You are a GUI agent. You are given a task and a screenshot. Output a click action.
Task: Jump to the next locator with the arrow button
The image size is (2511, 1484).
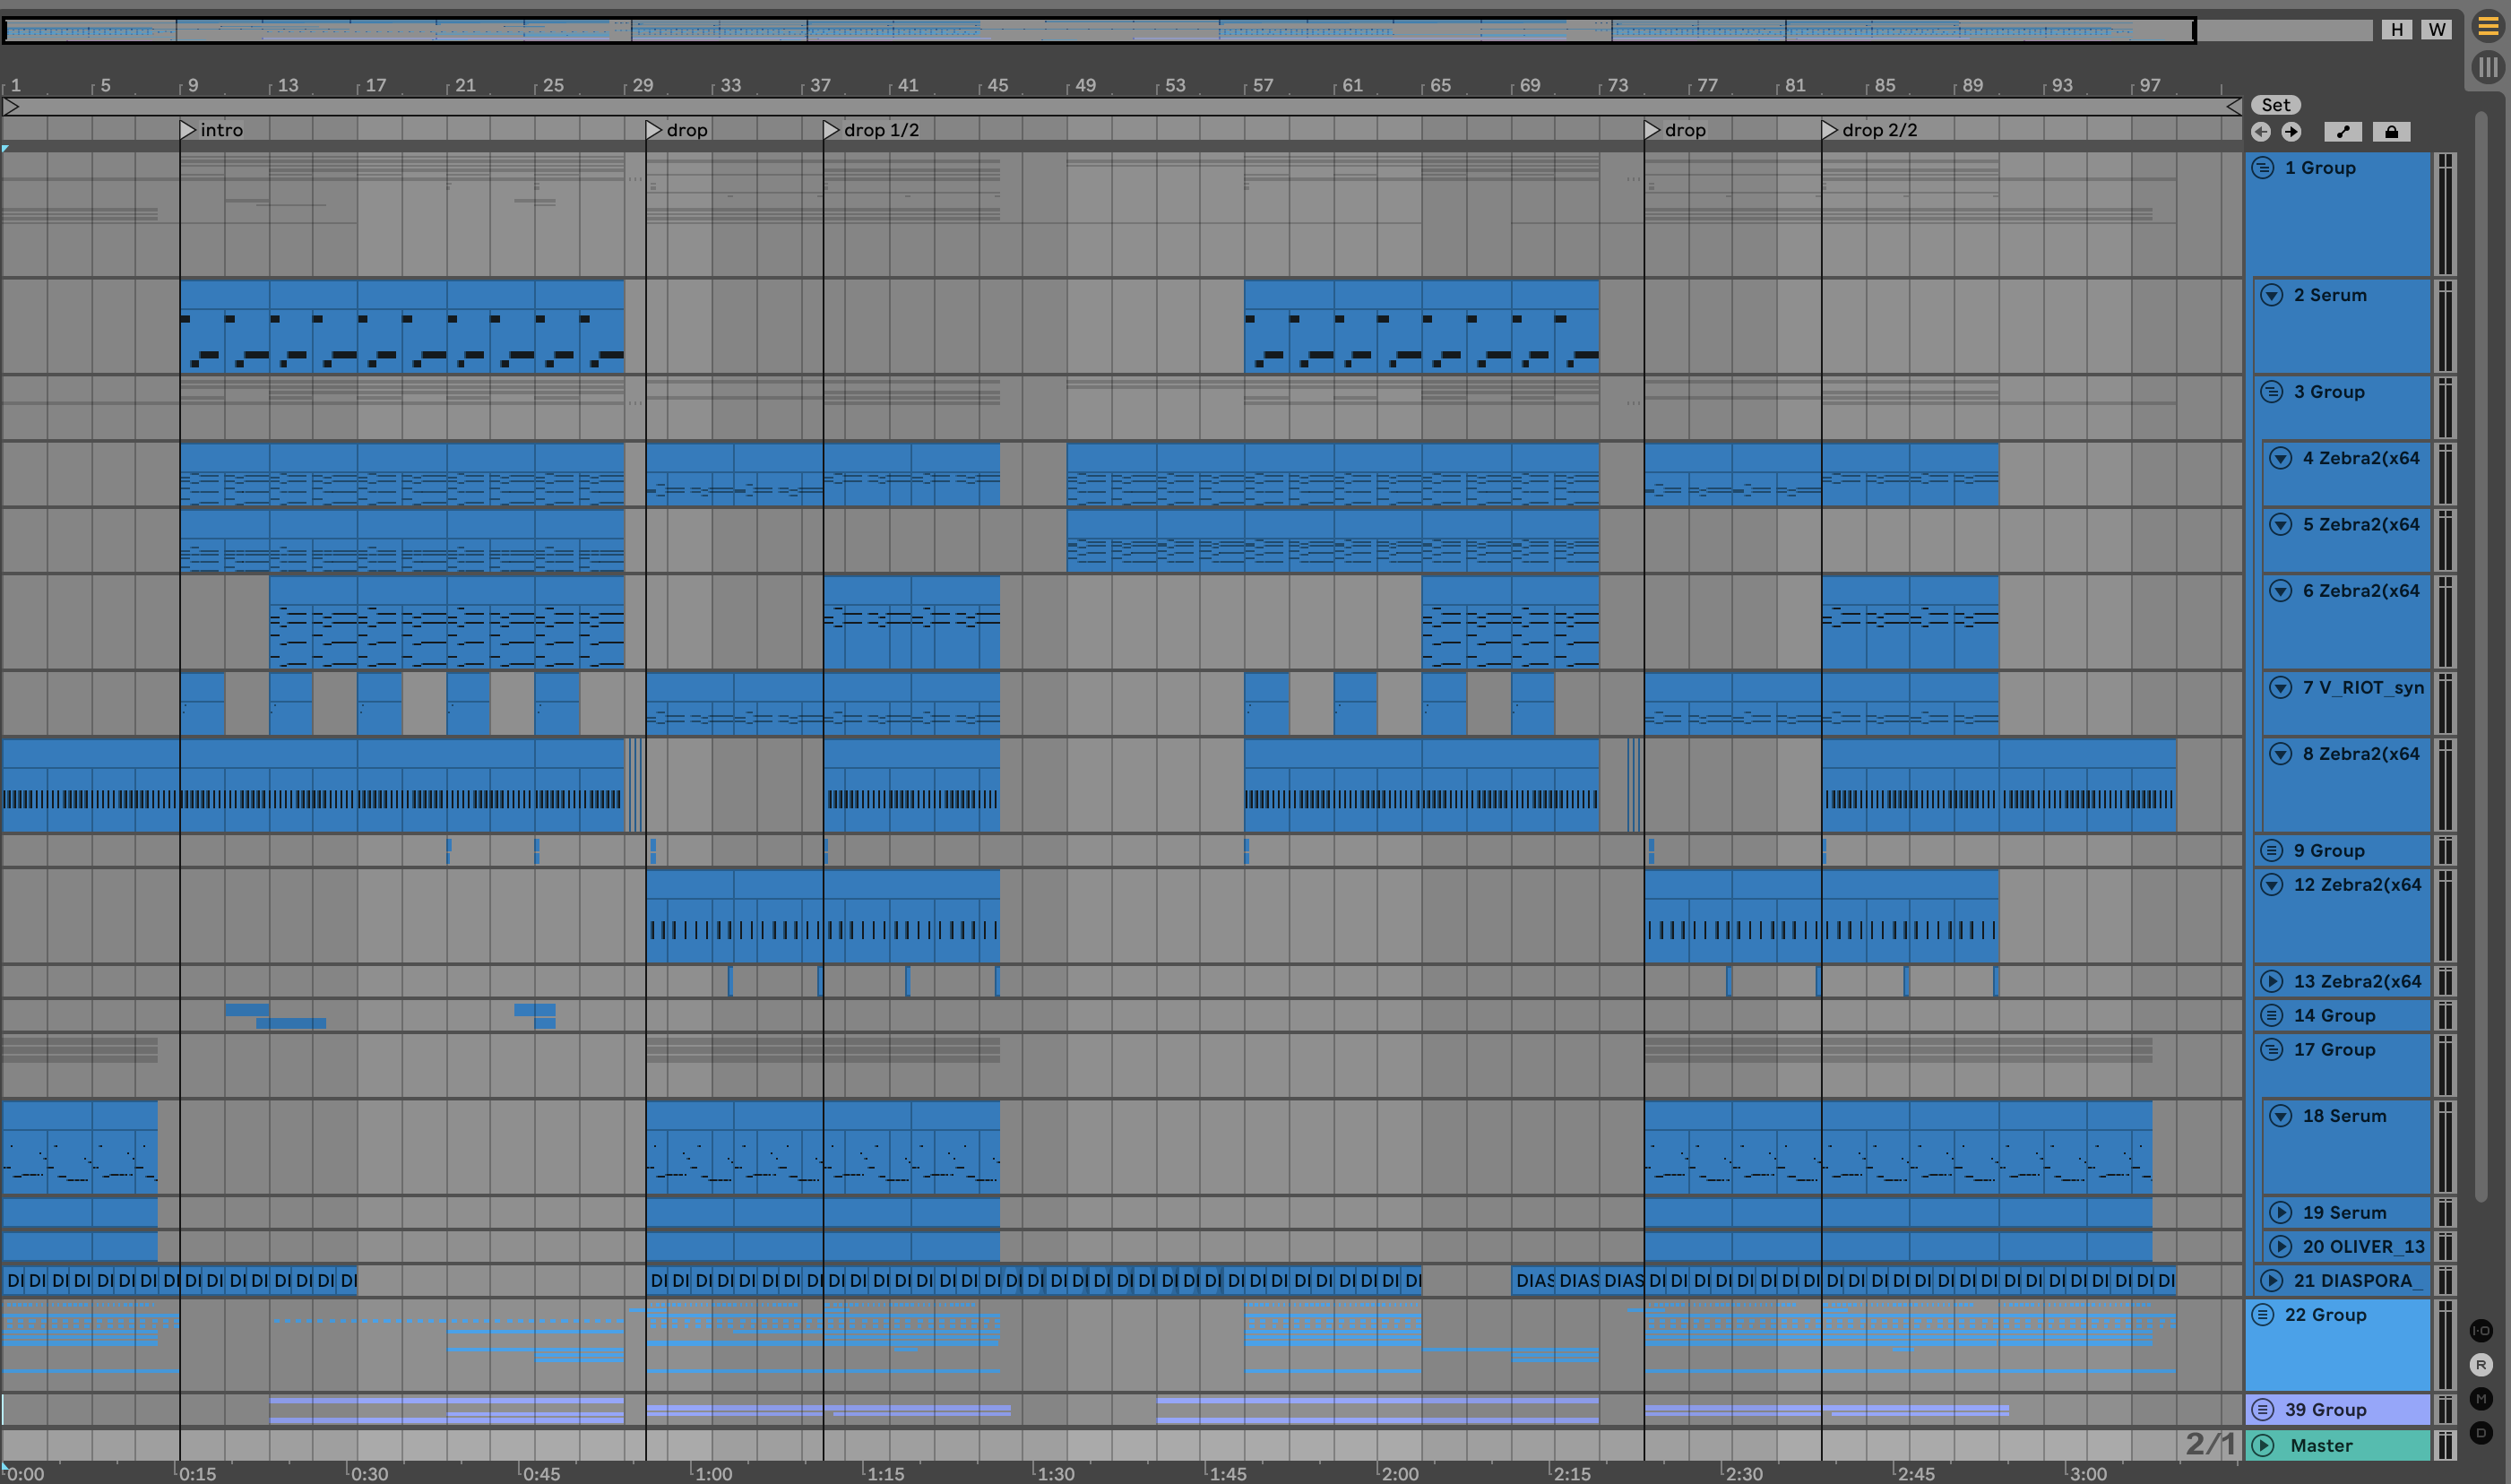pos(2291,132)
